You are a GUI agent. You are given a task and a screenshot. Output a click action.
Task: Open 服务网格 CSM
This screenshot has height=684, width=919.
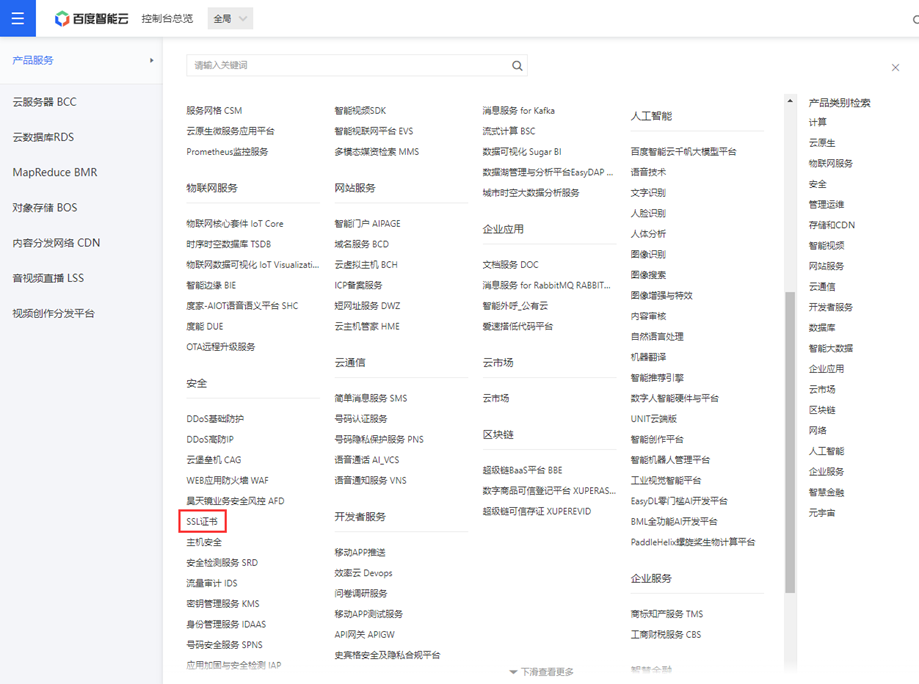(x=214, y=111)
